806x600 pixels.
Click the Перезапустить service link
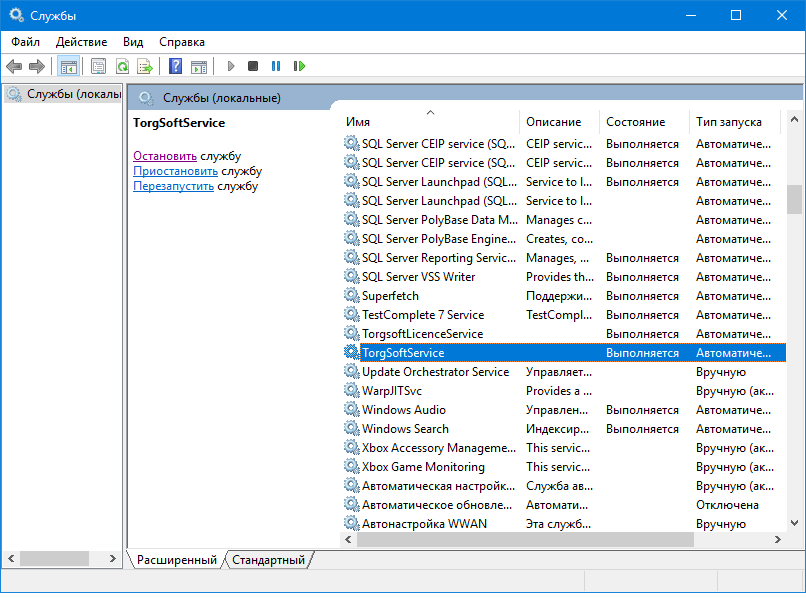click(173, 186)
